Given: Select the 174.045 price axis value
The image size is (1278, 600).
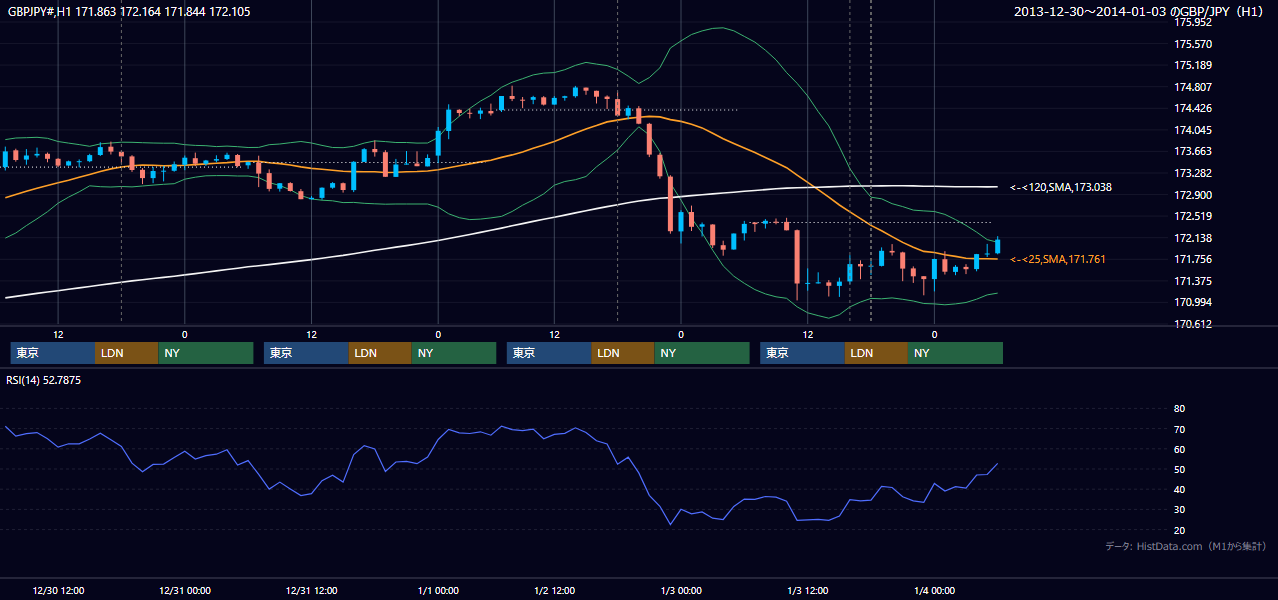Looking at the screenshot, I should point(1193,130).
